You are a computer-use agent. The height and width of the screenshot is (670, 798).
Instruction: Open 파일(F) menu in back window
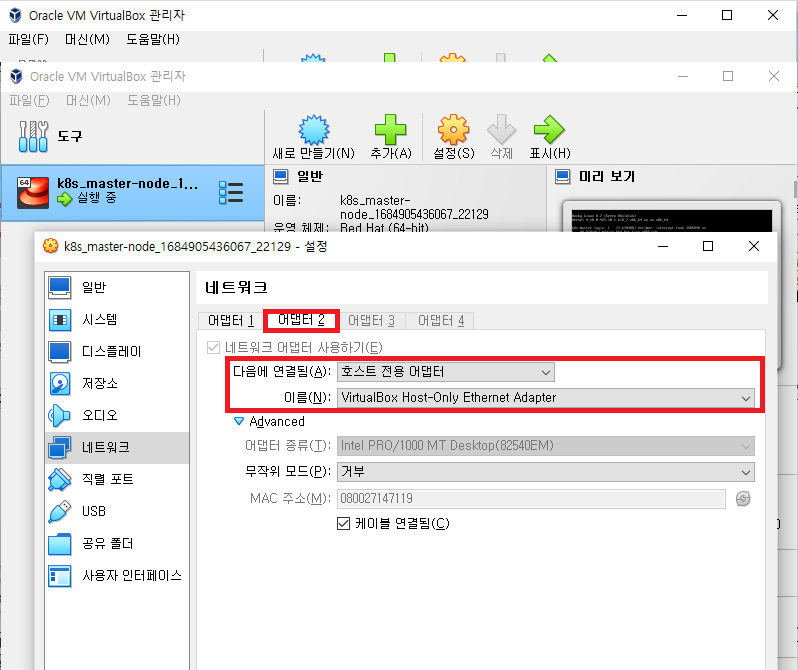click(x=28, y=39)
